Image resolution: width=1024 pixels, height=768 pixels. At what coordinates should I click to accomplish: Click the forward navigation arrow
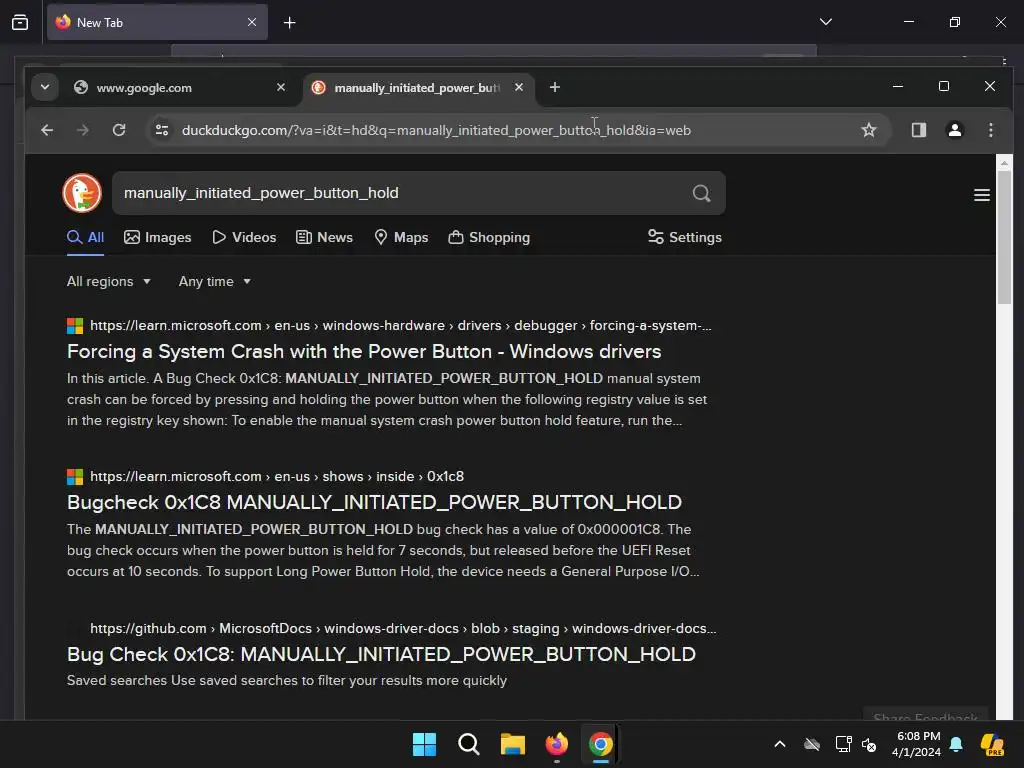(x=82, y=130)
